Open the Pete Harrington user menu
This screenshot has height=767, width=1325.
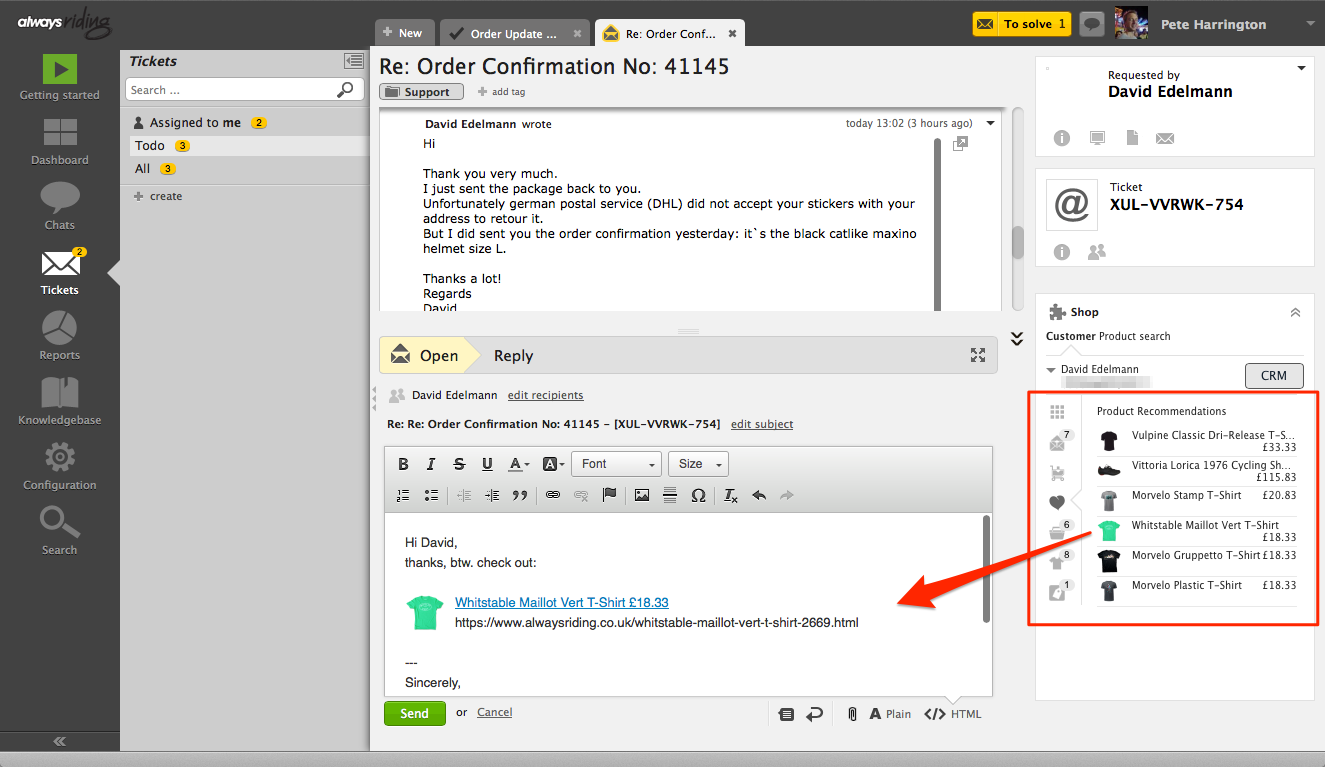pos(1214,24)
